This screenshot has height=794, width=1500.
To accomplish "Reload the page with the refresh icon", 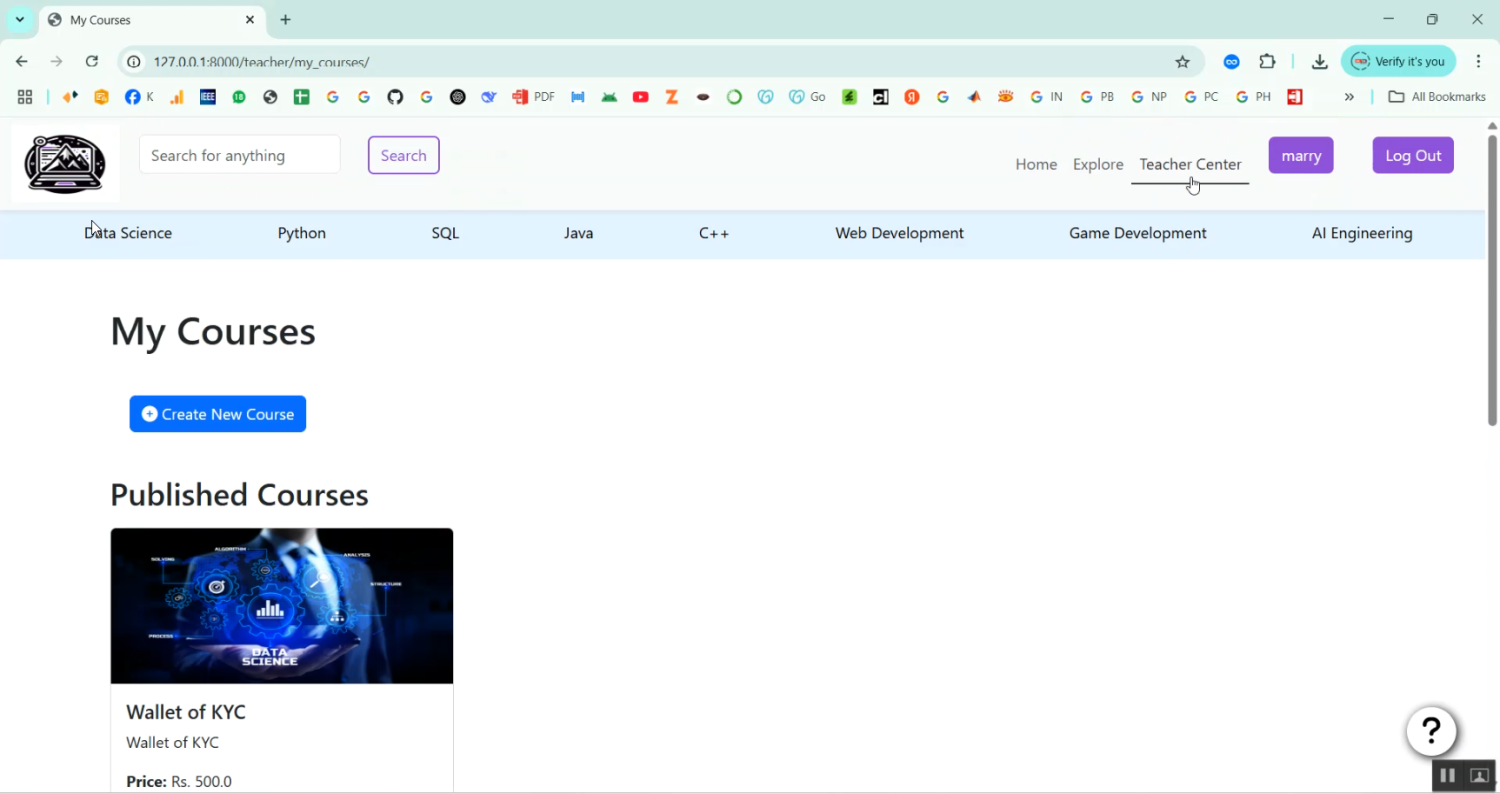I will point(92,62).
